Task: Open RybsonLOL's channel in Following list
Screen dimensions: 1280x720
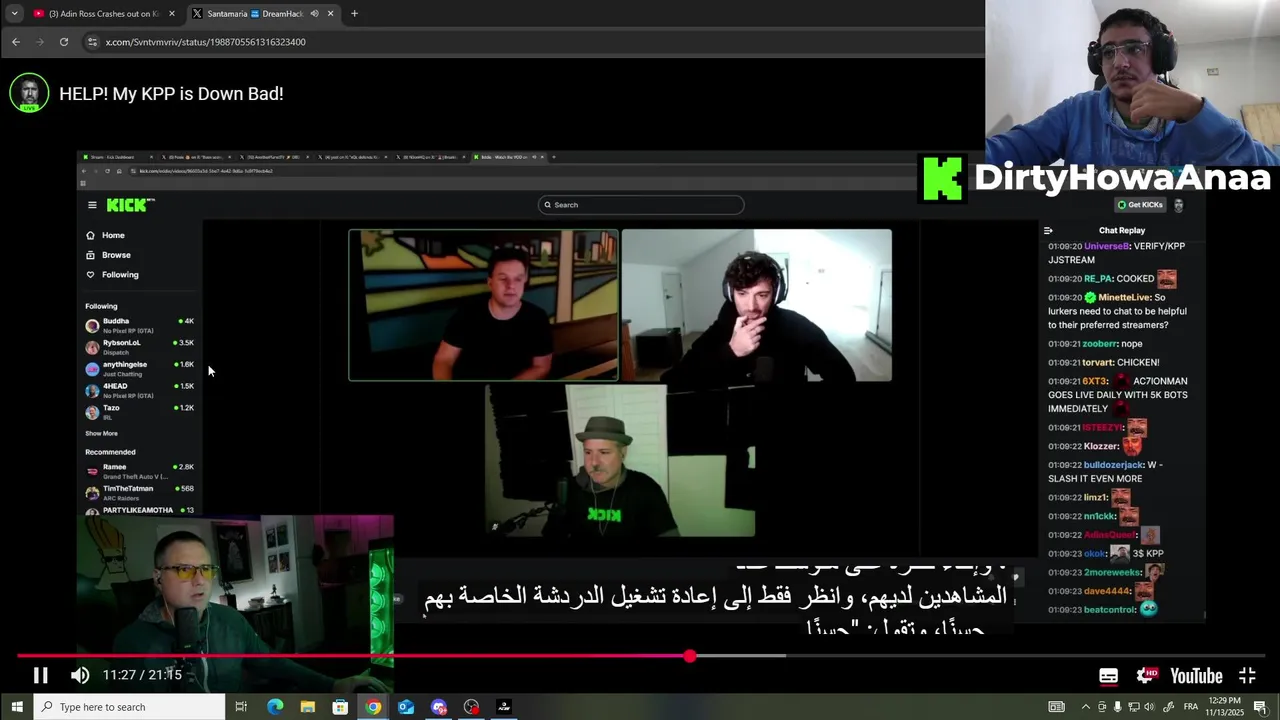Action: tap(139, 347)
